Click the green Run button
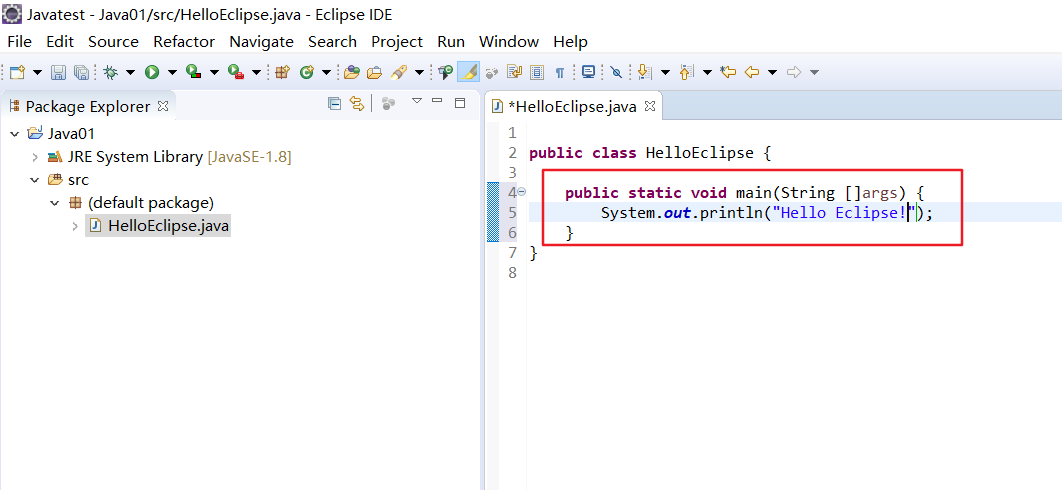Image resolution: width=1062 pixels, height=490 pixels. click(x=152, y=72)
